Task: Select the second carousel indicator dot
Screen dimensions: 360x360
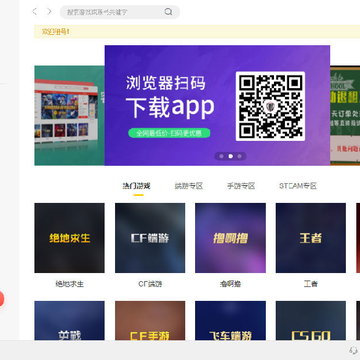Action: (x=230, y=156)
